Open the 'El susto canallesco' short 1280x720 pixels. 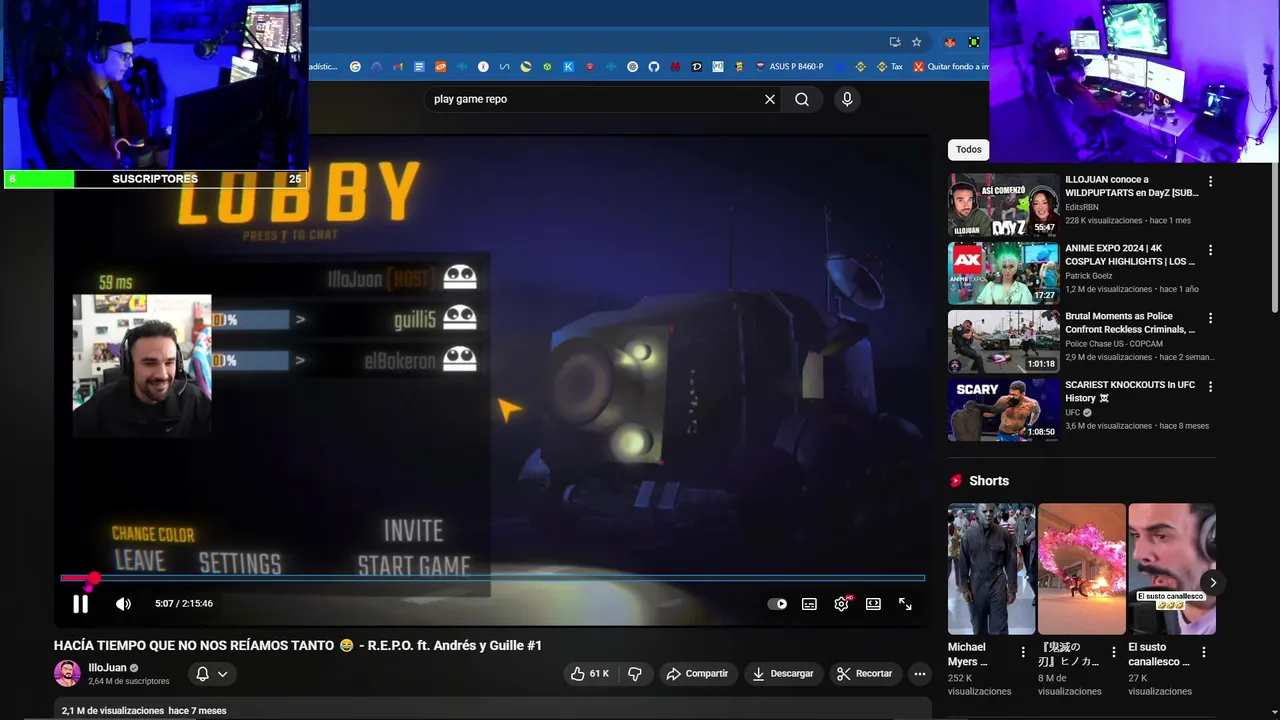[x=1171, y=569]
